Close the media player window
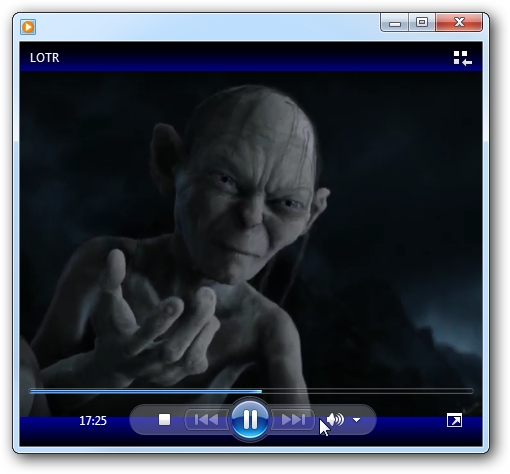The height and width of the screenshot is (474, 510). 459,23
